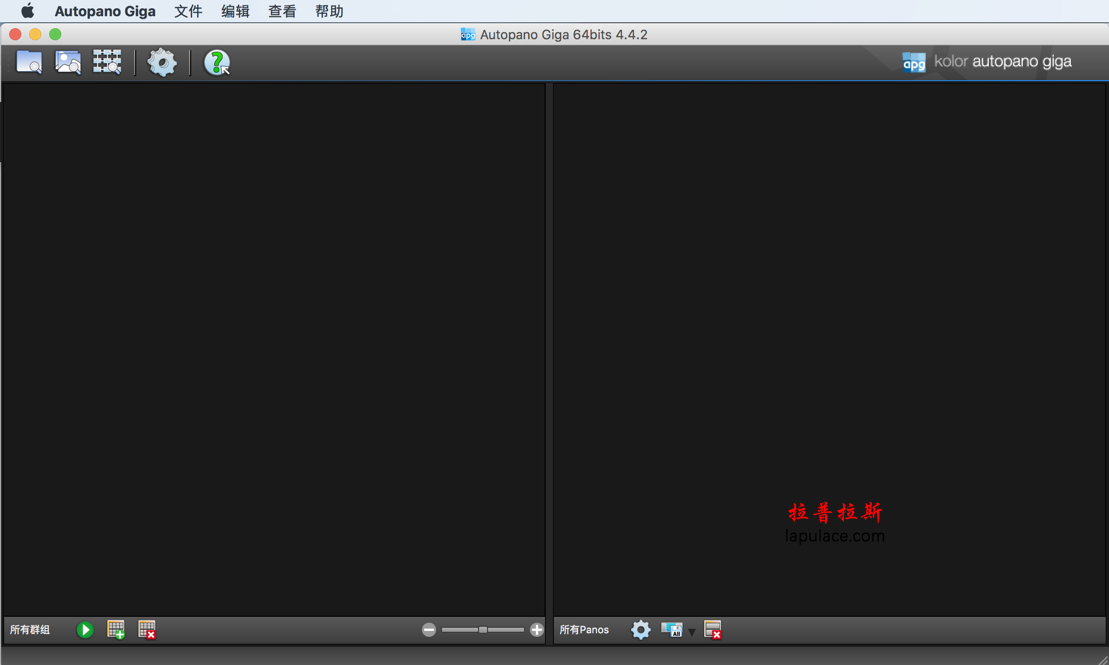The height and width of the screenshot is (665, 1109).
Task: Open the Apple menu
Action: click(26, 11)
